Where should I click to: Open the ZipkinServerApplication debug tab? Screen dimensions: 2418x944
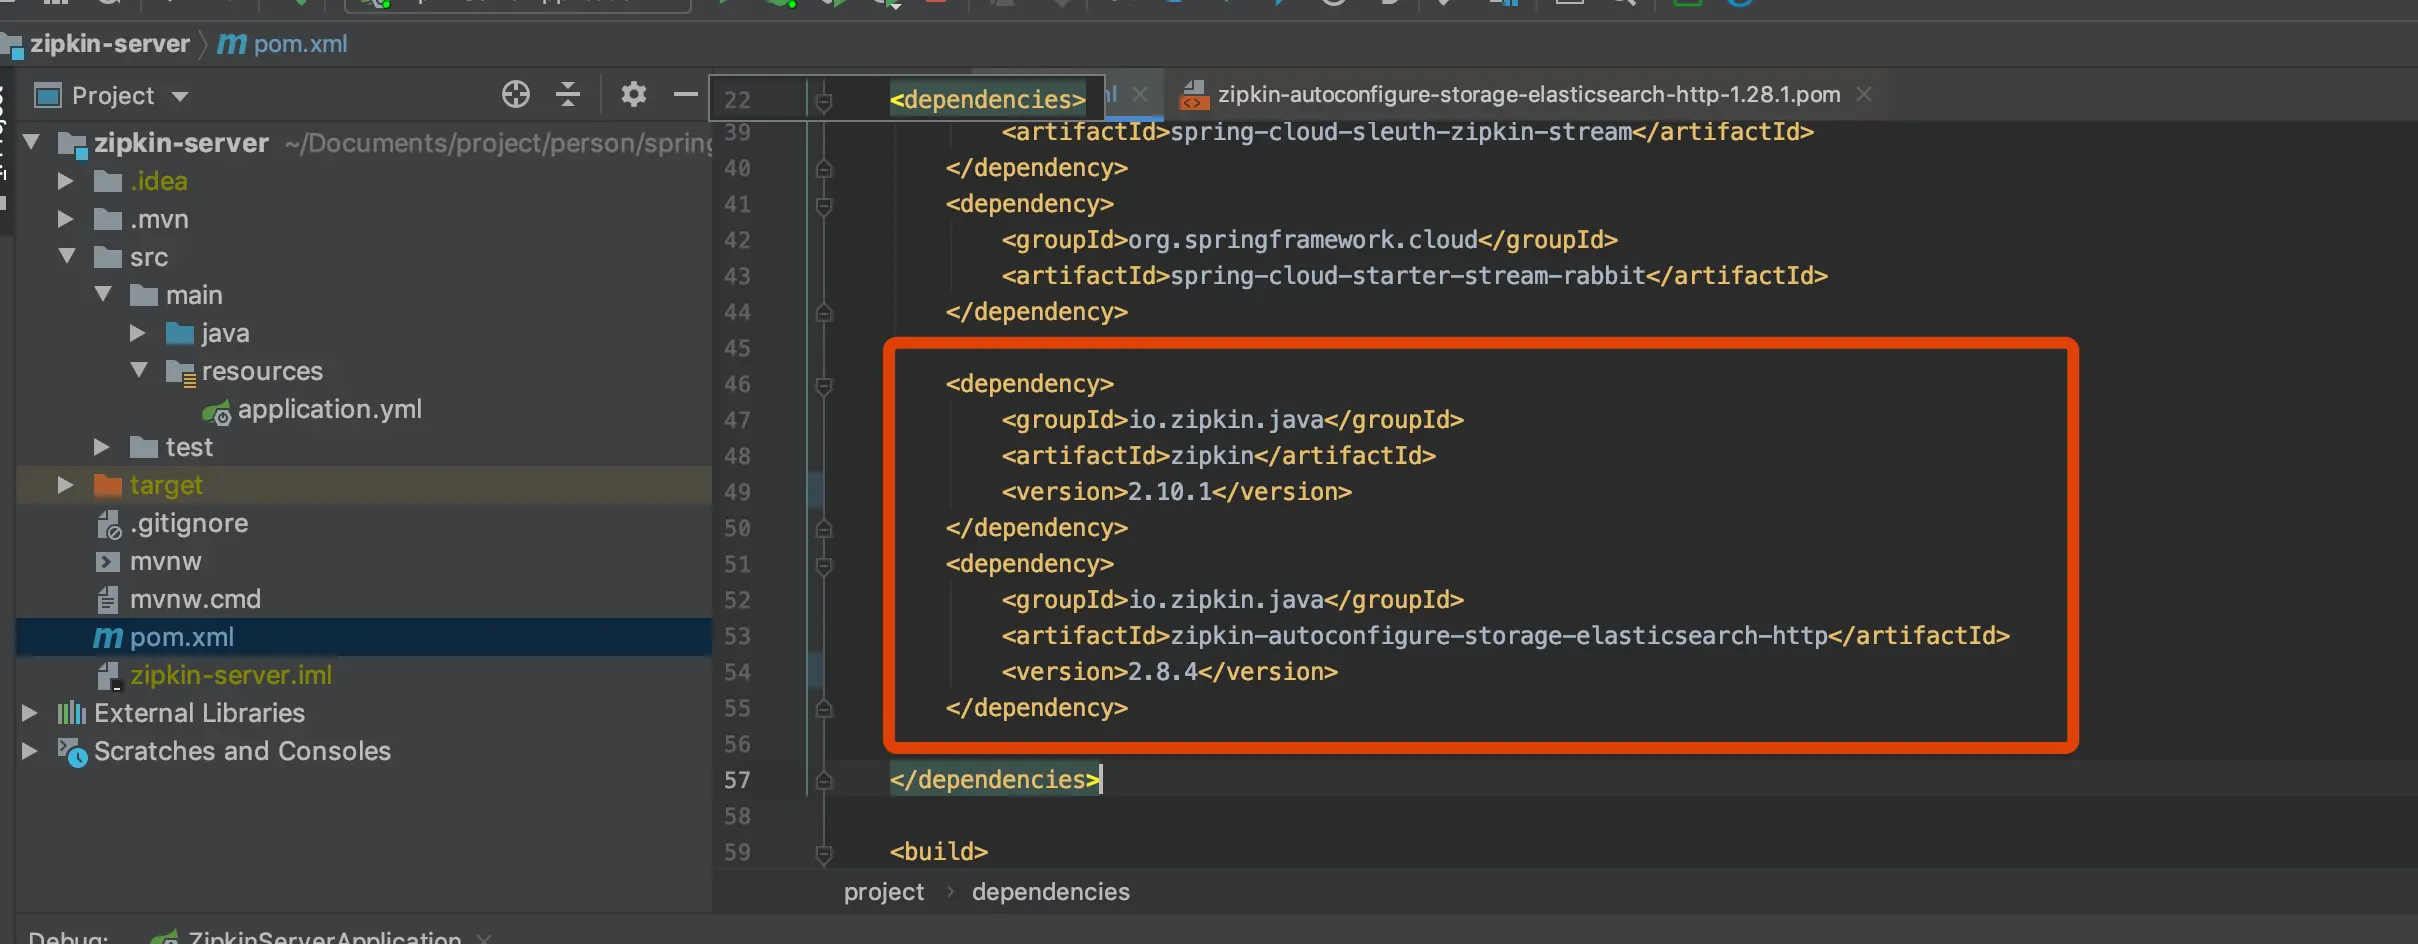point(324,937)
